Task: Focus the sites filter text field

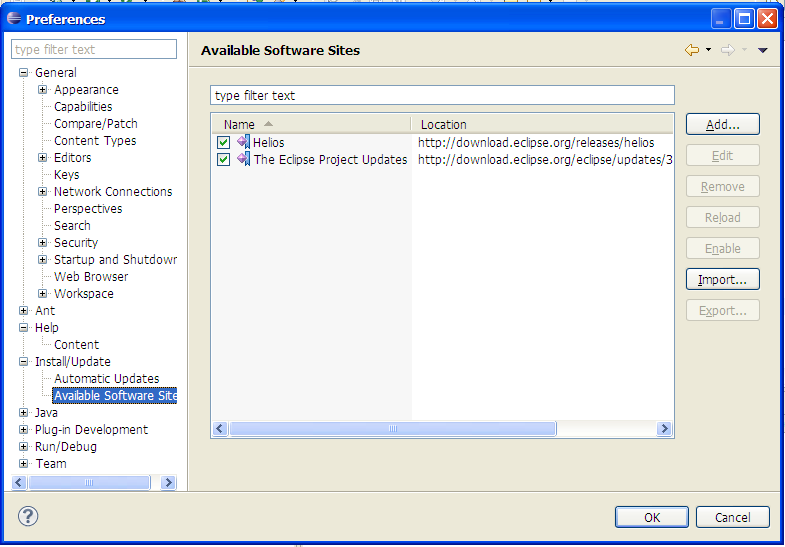Action: pos(442,95)
